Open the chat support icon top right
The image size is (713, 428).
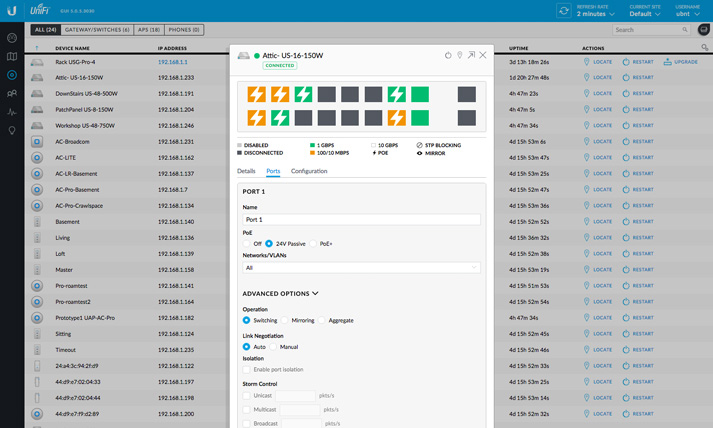pos(703,30)
